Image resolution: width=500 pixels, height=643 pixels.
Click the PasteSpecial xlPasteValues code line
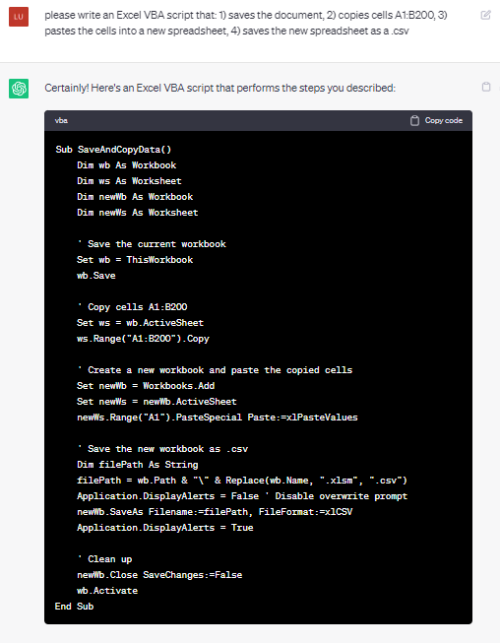tap(217, 417)
